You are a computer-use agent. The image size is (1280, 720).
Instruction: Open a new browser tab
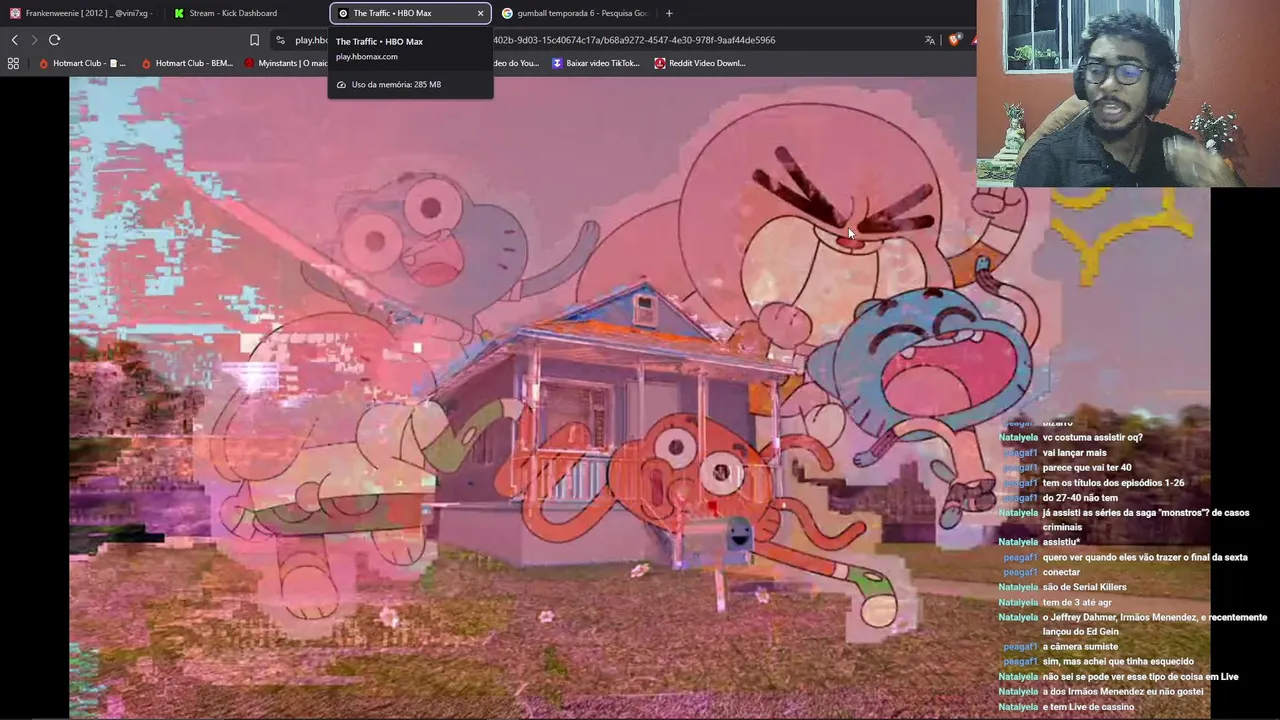tap(669, 13)
